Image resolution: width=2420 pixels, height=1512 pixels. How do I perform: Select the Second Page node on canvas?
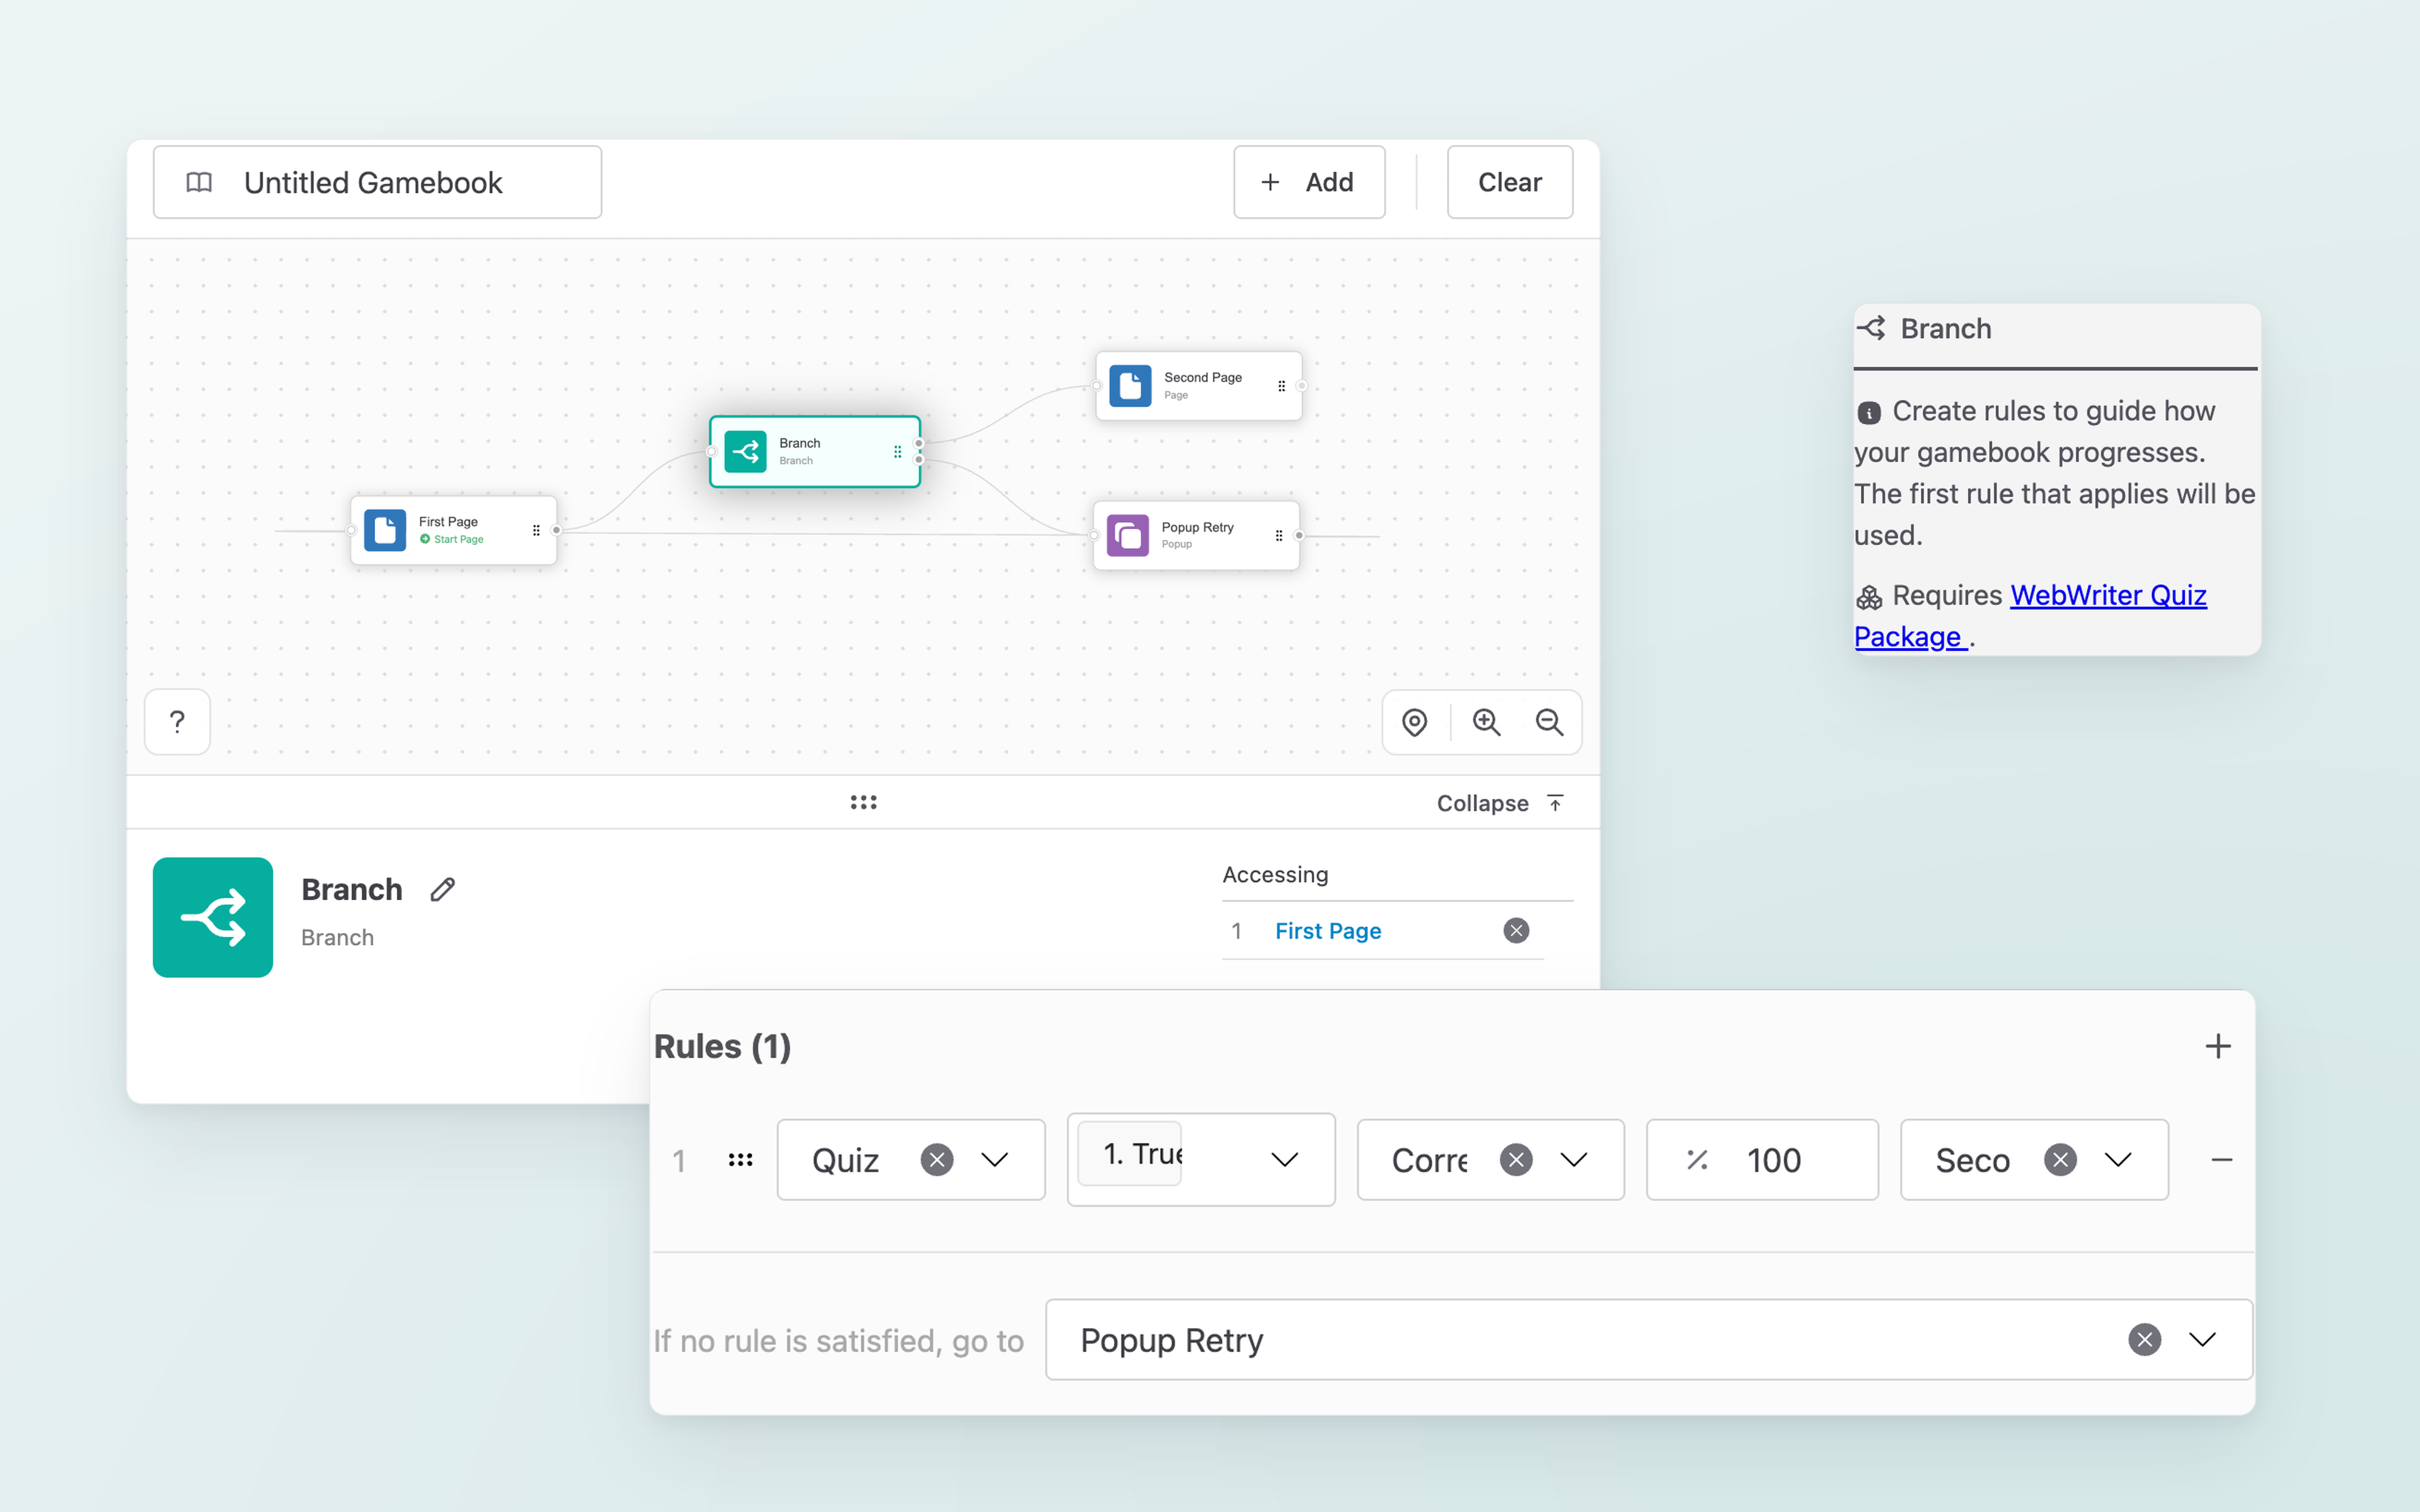1198,386
